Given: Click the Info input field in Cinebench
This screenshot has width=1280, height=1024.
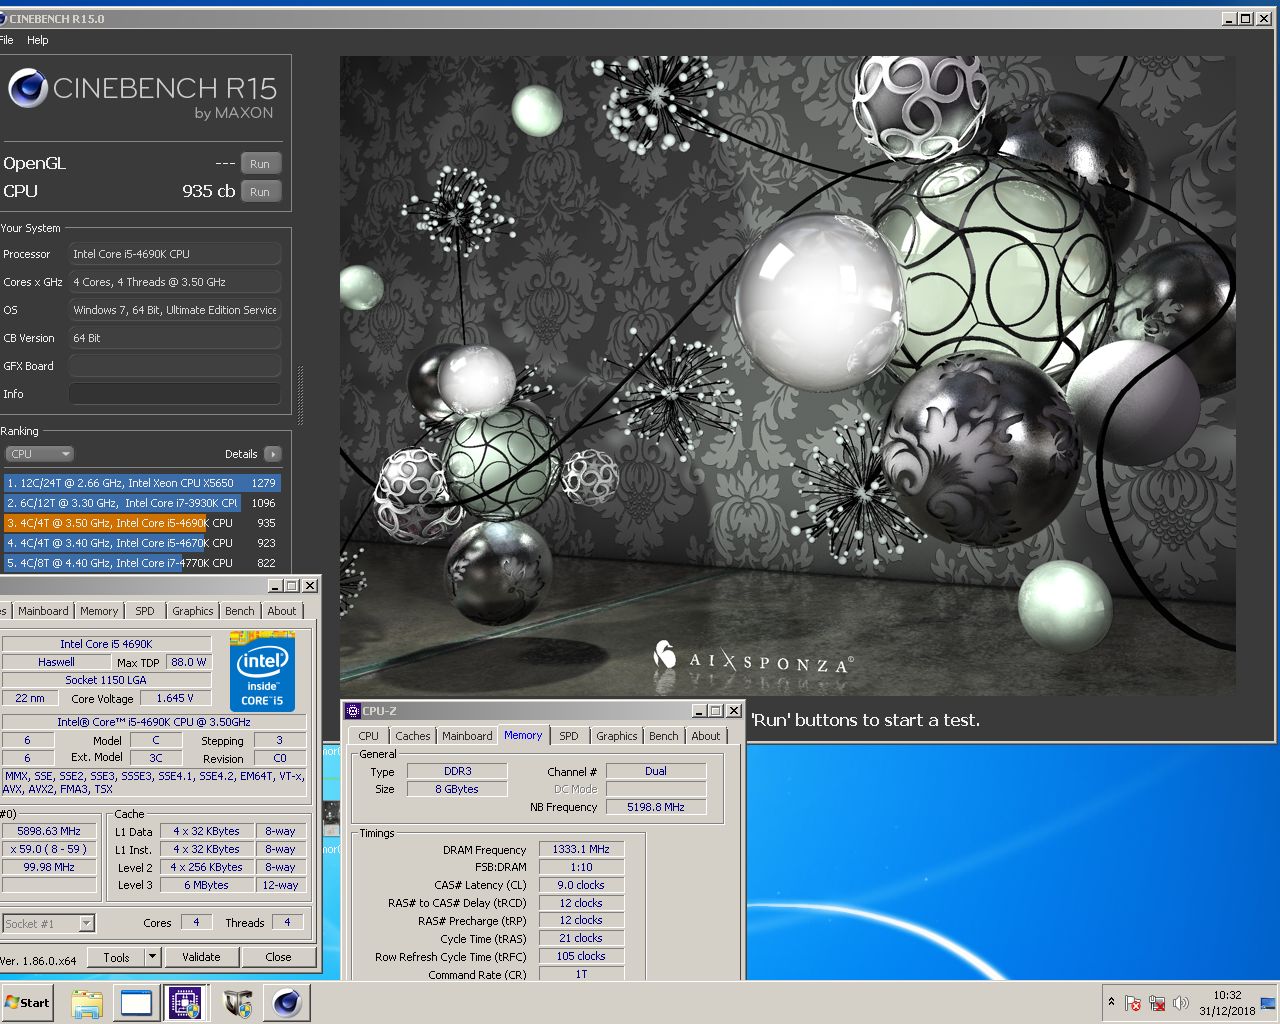Looking at the screenshot, I should (175, 394).
